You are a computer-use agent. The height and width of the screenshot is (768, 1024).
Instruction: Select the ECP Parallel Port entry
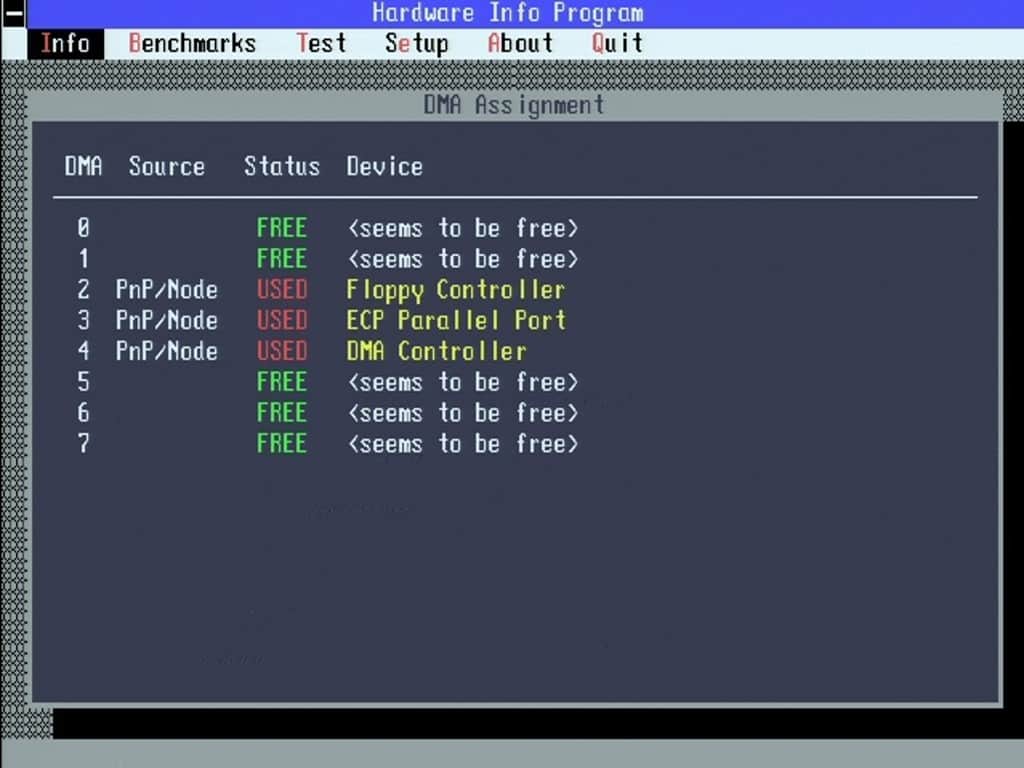(456, 321)
